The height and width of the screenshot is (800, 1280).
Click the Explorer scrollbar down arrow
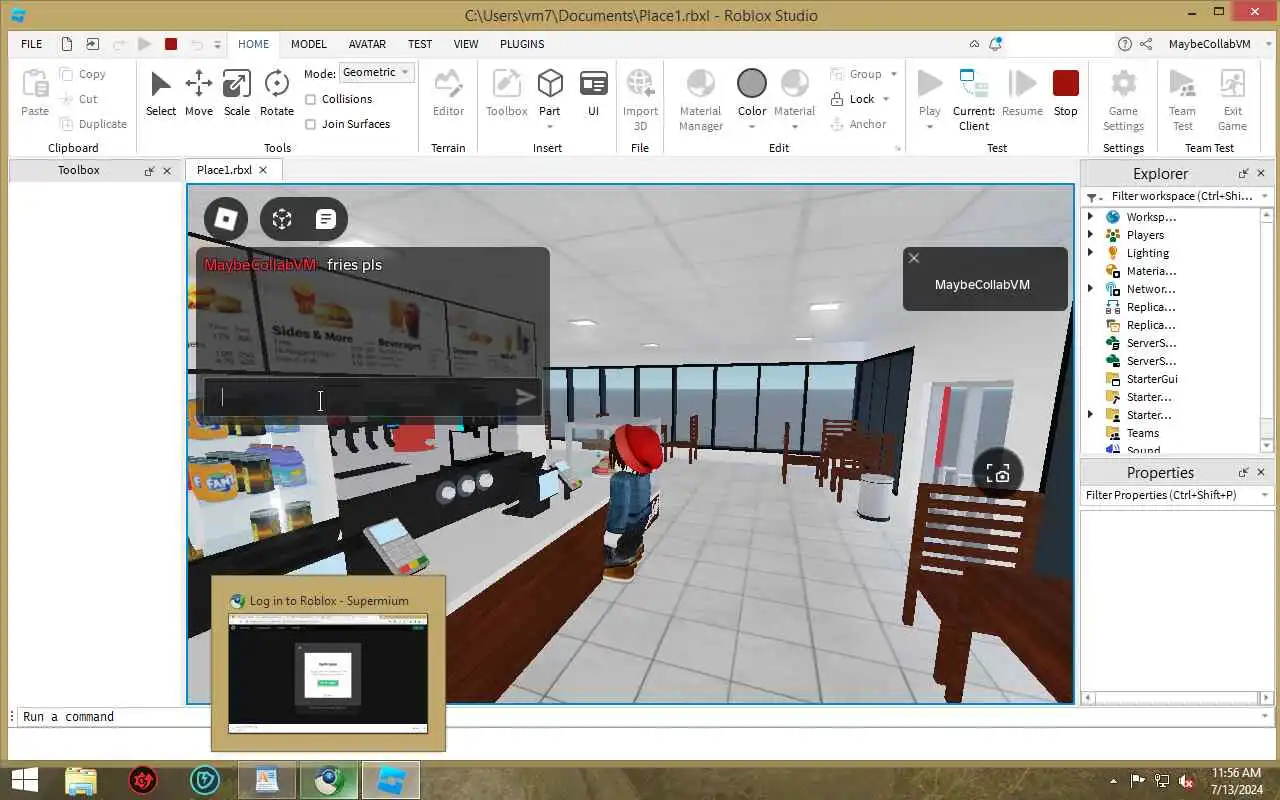pyautogui.click(x=1268, y=446)
